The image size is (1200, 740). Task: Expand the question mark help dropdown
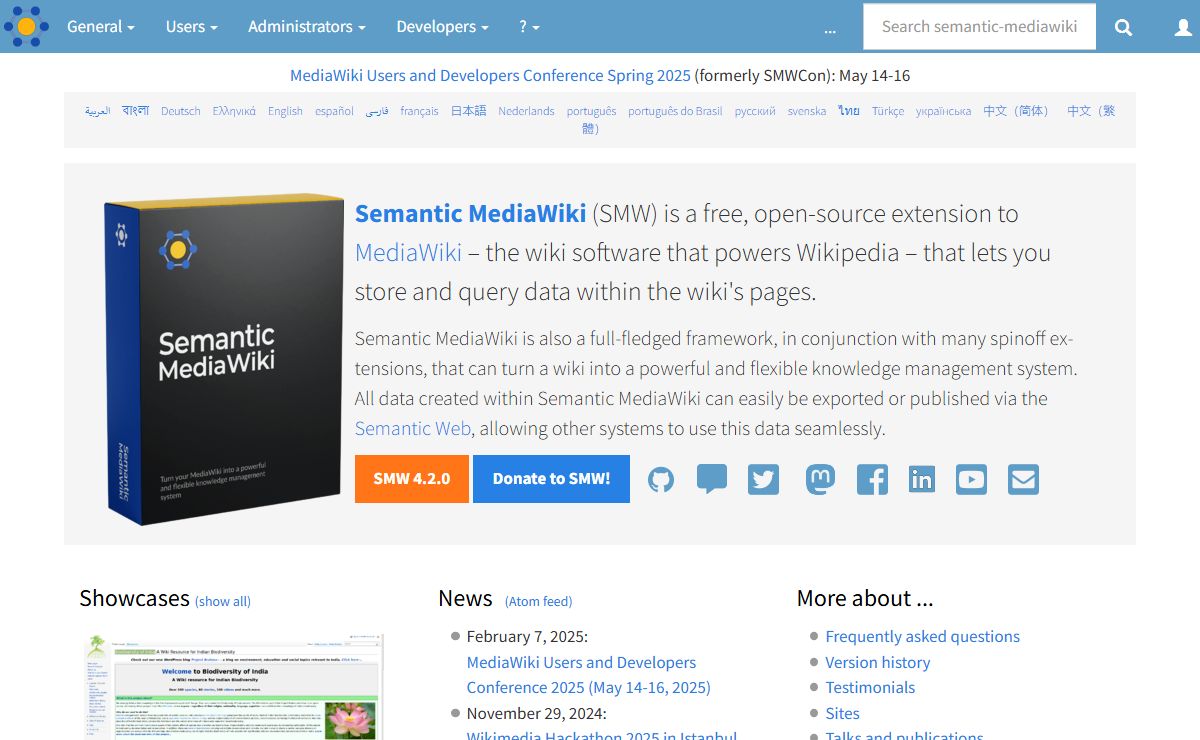click(x=529, y=27)
